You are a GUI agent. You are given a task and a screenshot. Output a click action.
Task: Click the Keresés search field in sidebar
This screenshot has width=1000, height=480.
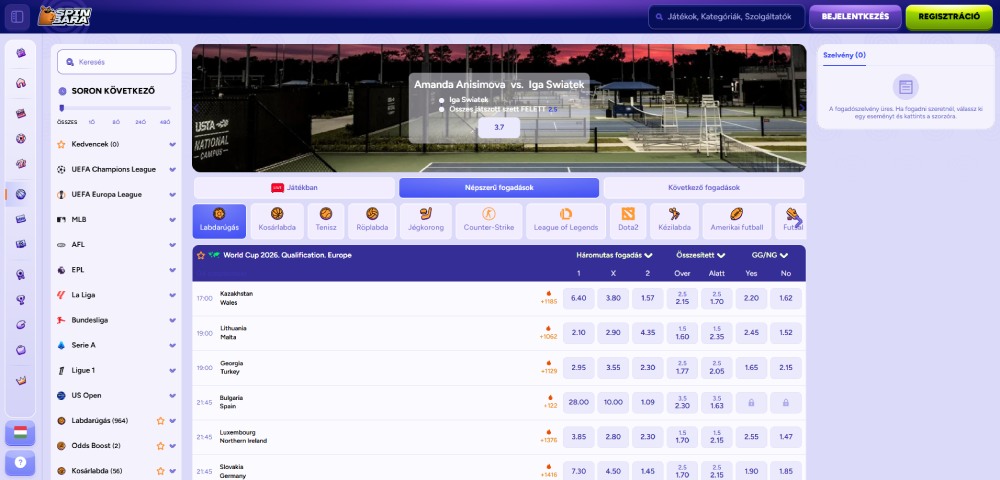click(117, 62)
